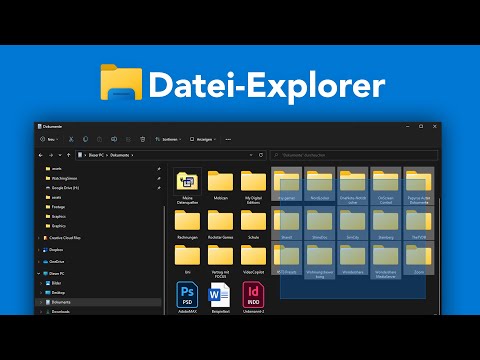
Task: Open the Neu dropdown
Action: point(49,139)
